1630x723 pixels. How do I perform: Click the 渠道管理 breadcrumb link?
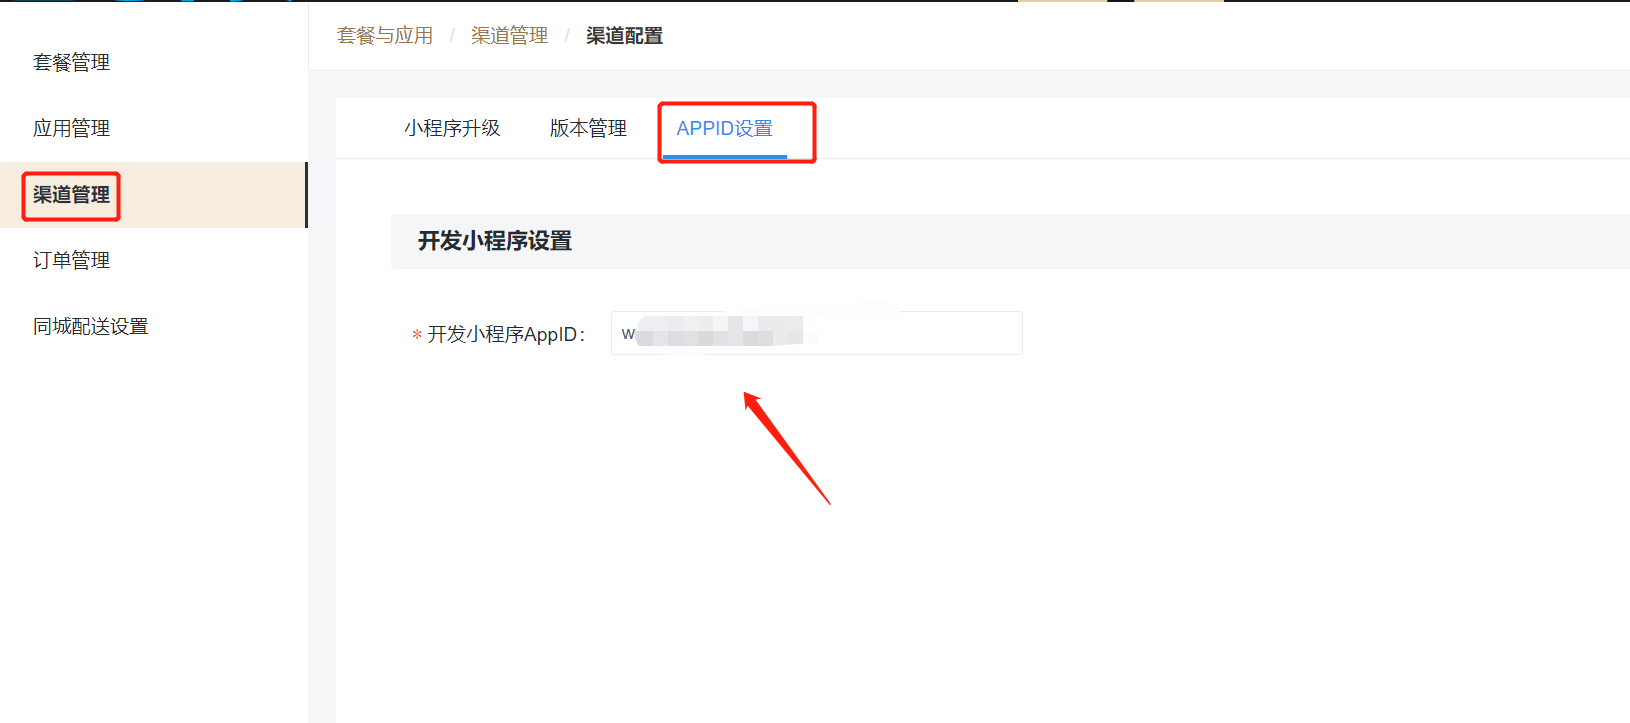click(x=509, y=36)
